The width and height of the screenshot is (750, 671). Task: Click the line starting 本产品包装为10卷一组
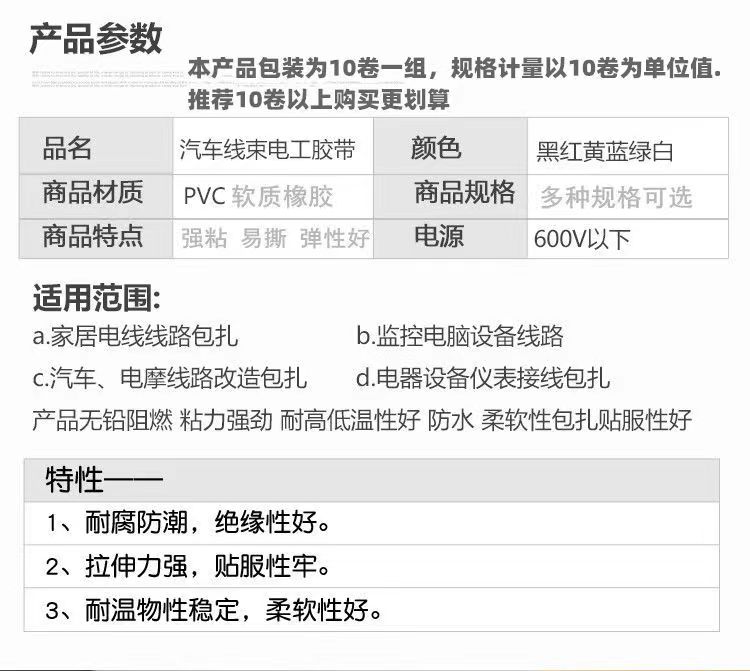[455, 68]
